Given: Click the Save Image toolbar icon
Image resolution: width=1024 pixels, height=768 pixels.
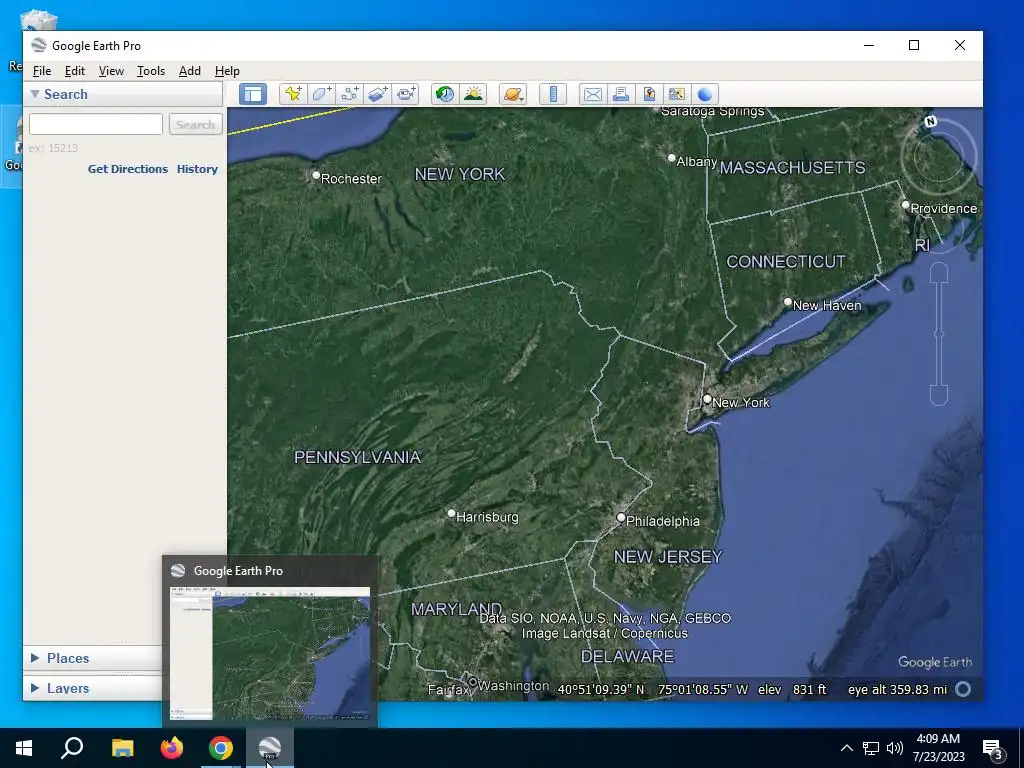Looking at the screenshot, I should [649, 94].
